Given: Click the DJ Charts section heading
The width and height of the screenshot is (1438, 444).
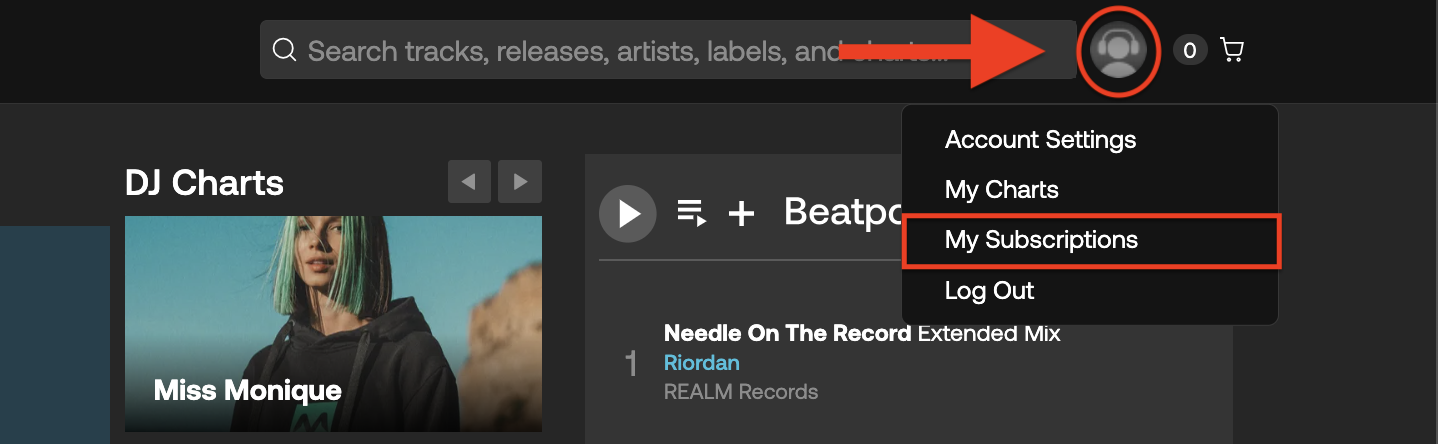Looking at the screenshot, I should pos(204,183).
